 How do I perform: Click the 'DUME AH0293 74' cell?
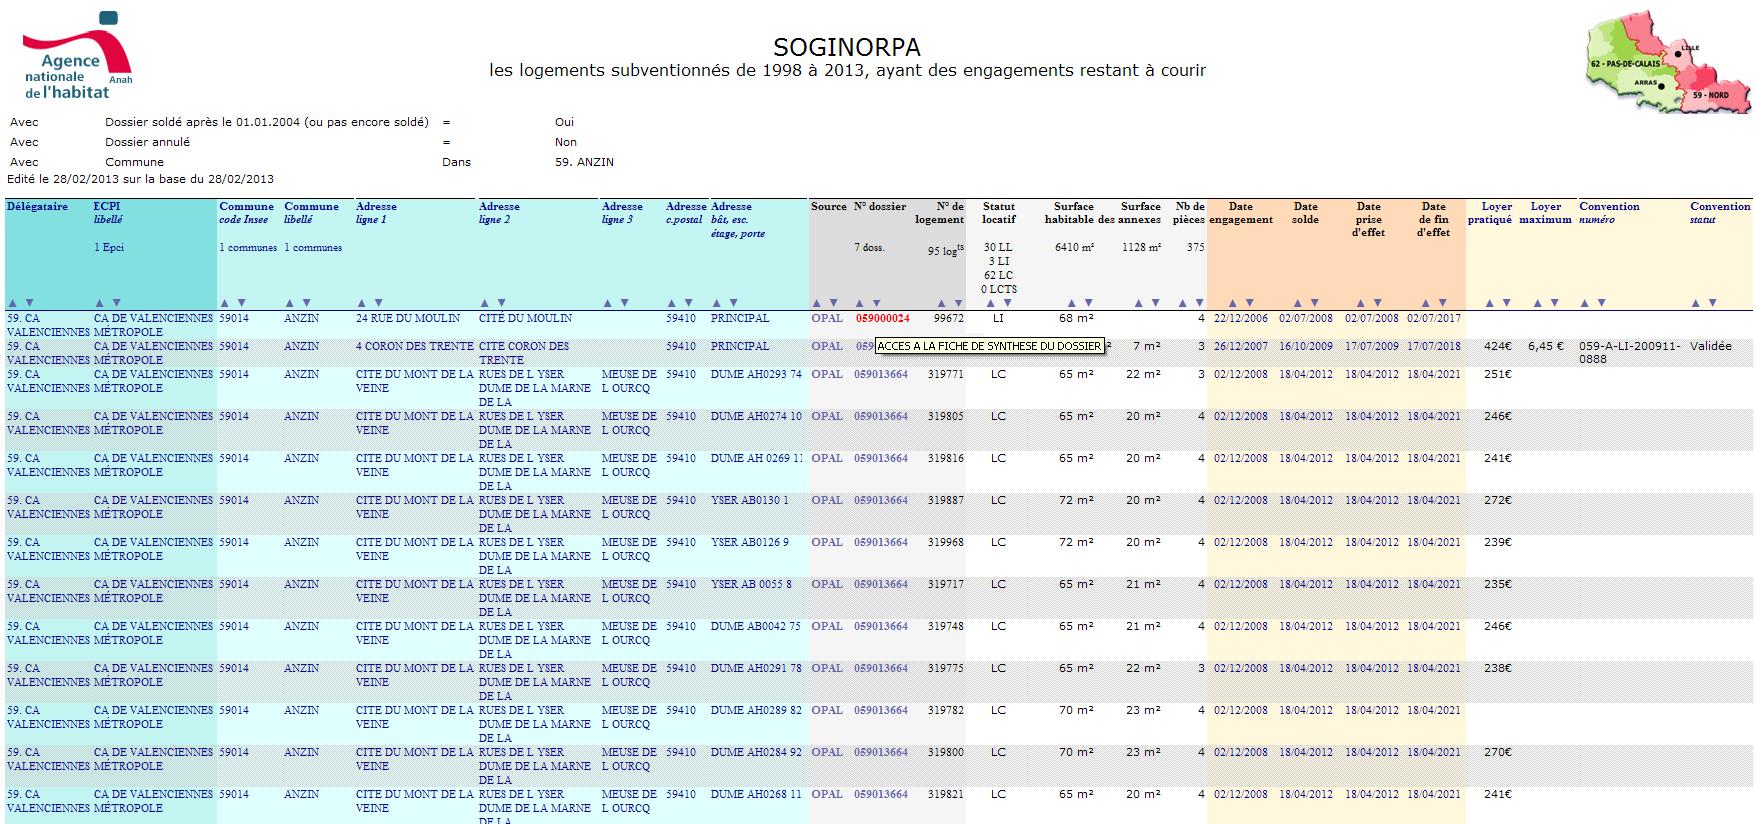point(756,375)
